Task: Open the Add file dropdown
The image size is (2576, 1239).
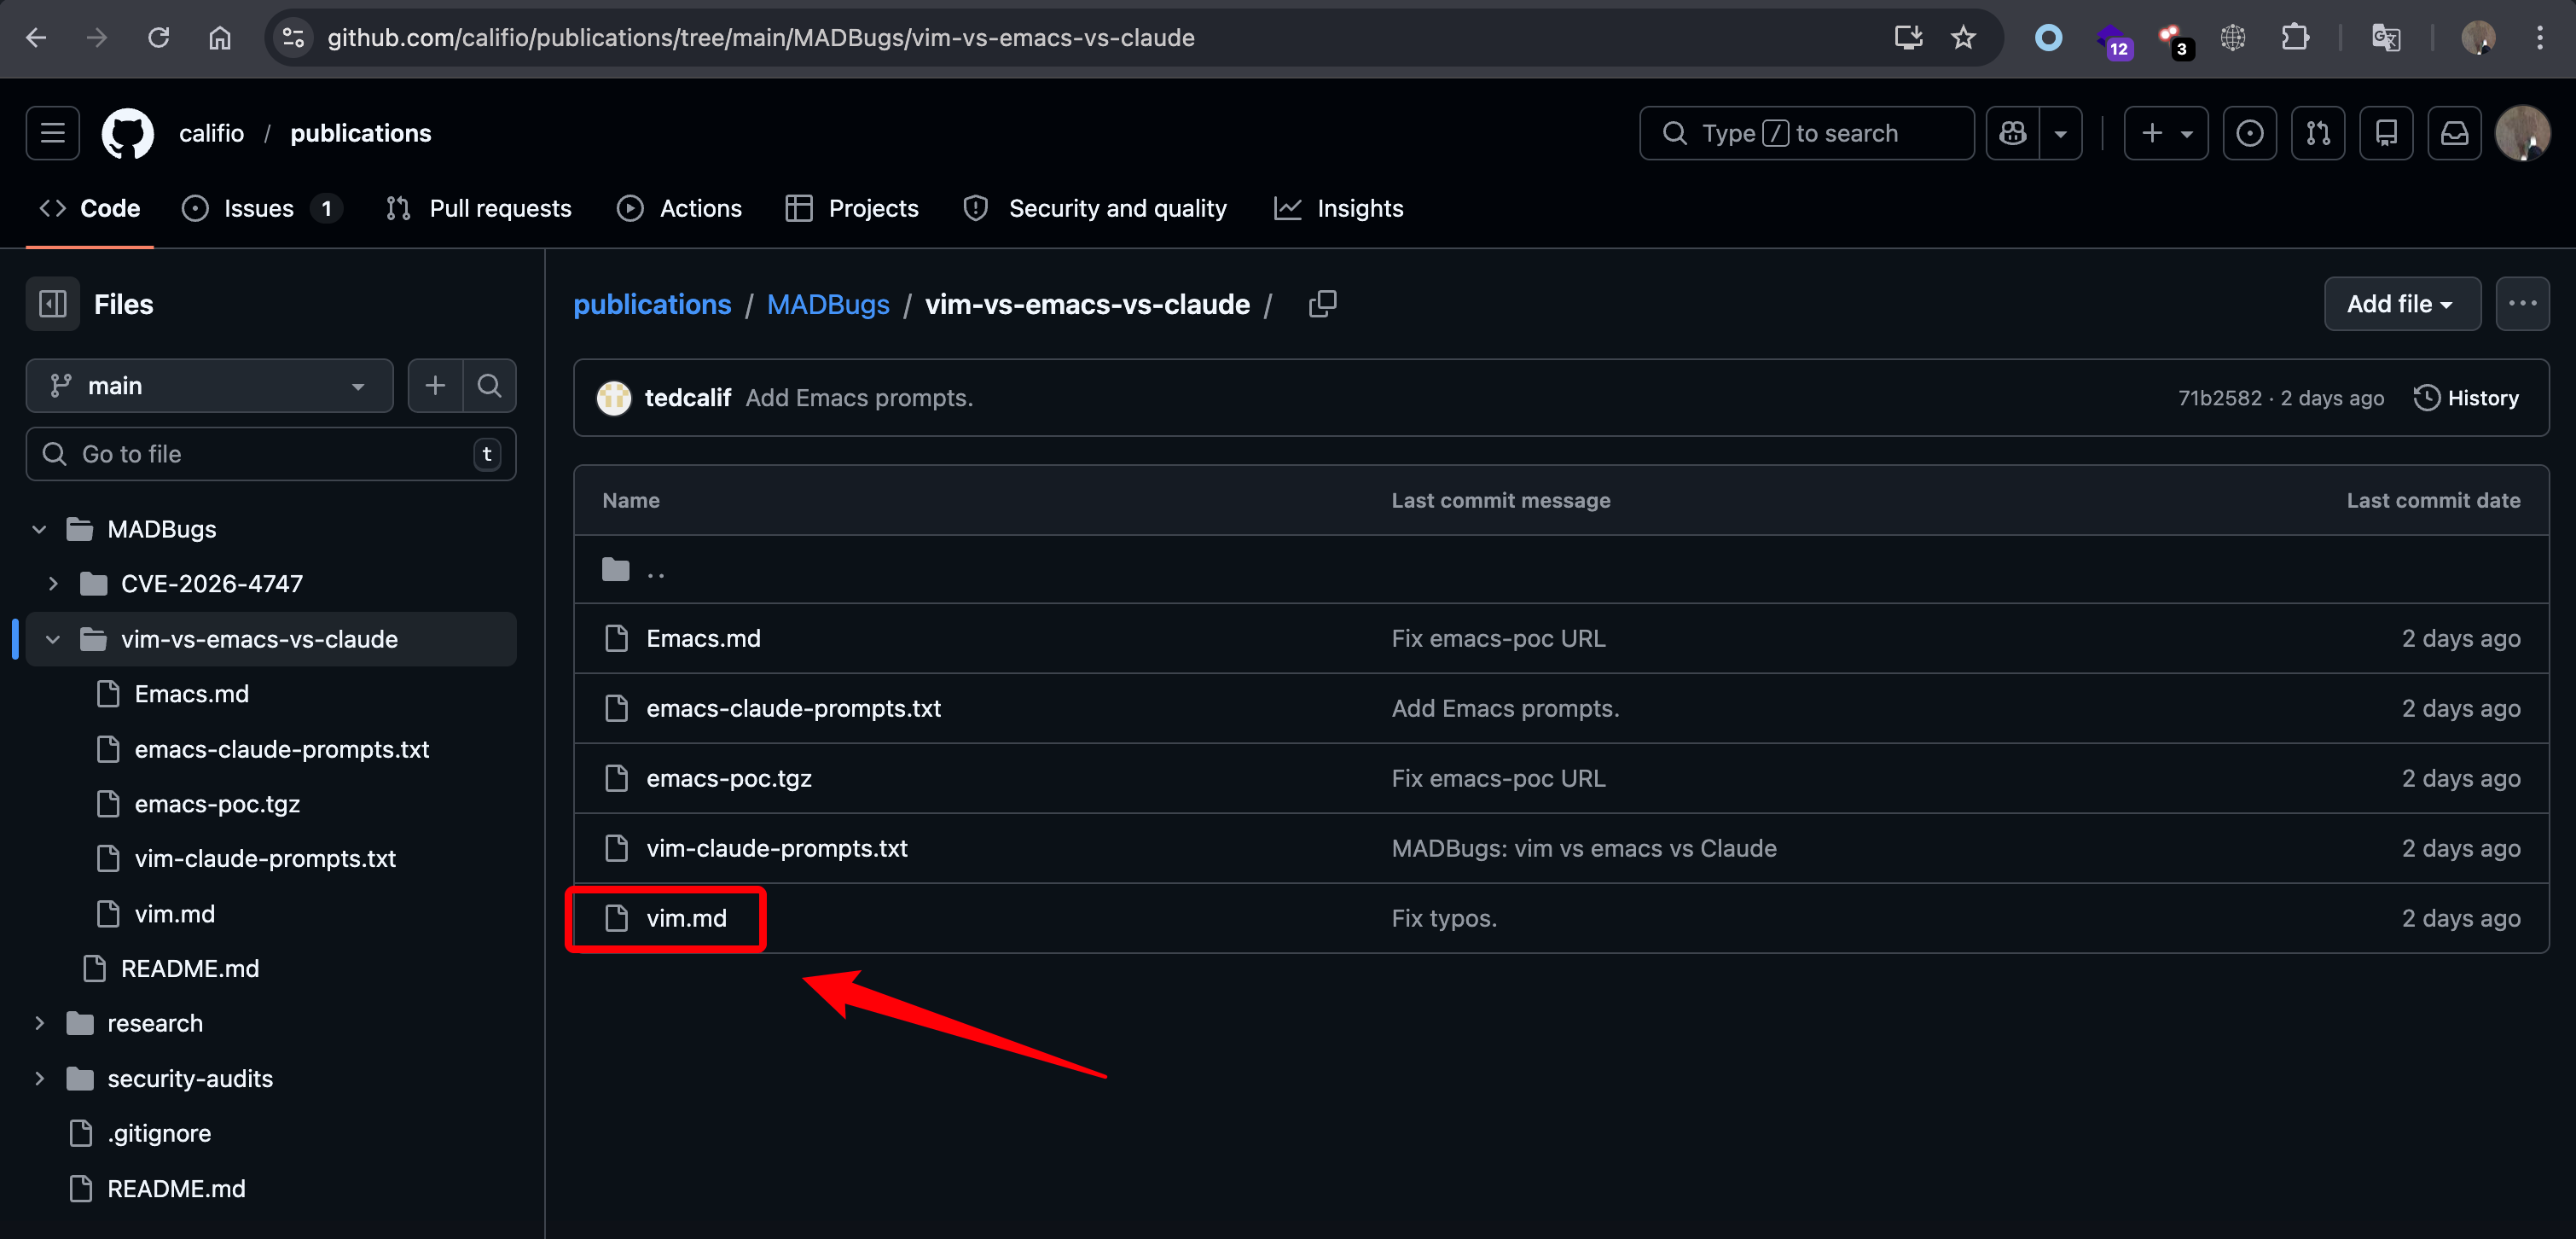Action: click(x=2401, y=304)
